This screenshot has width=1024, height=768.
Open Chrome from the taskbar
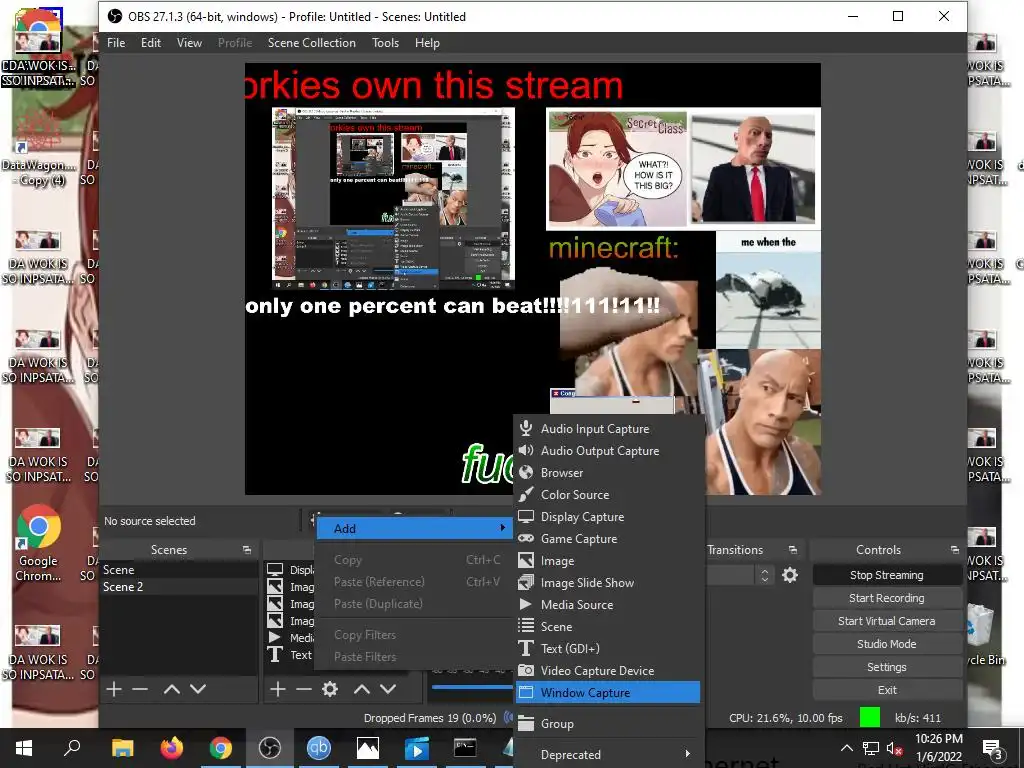click(221, 748)
